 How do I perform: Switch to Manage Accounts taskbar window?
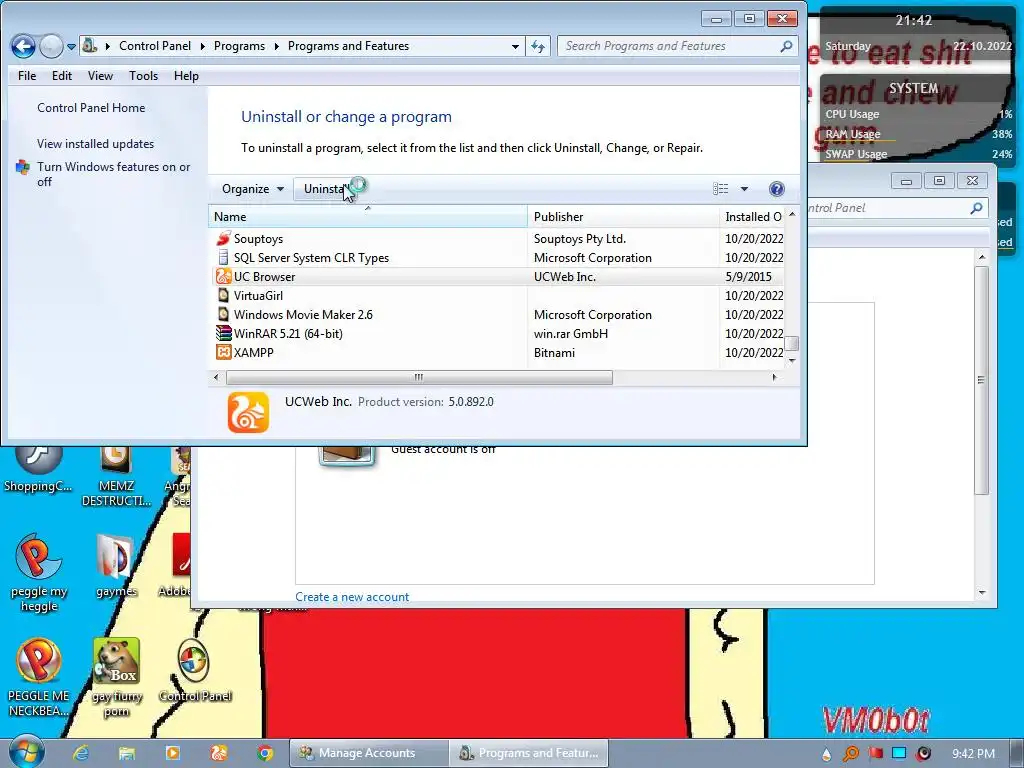click(368, 753)
